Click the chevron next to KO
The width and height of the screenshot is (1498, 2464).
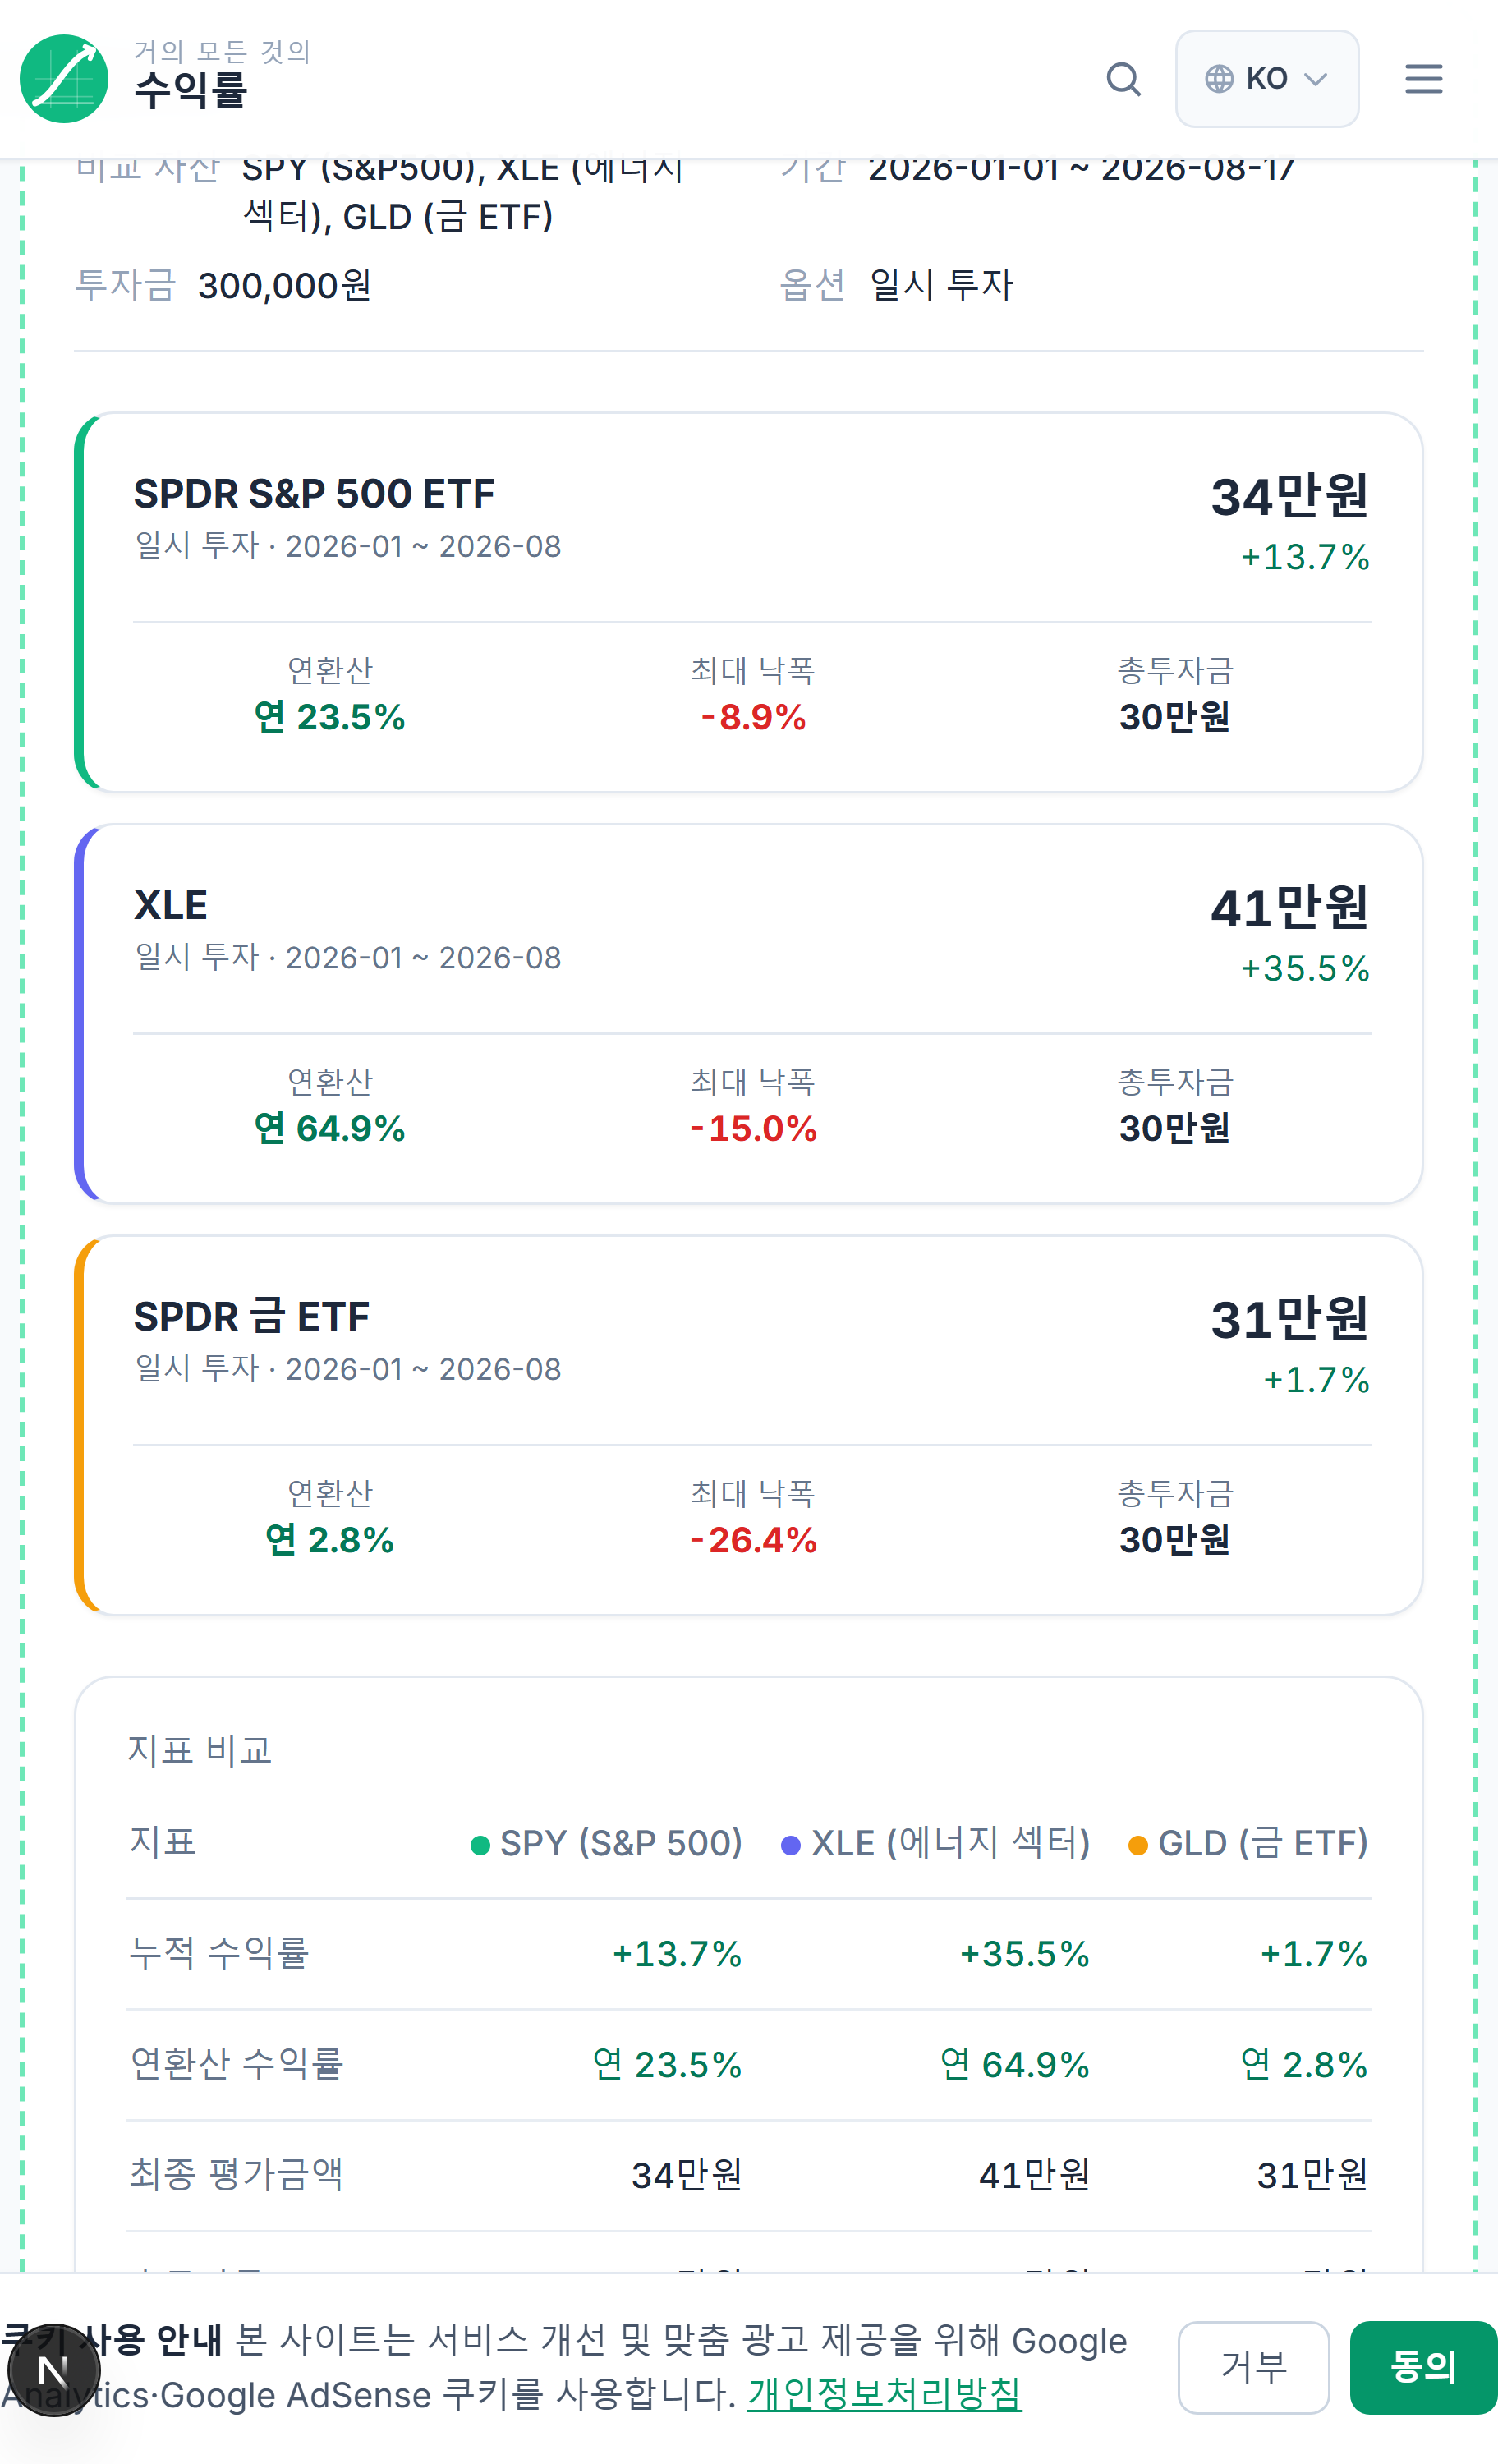tap(1316, 79)
